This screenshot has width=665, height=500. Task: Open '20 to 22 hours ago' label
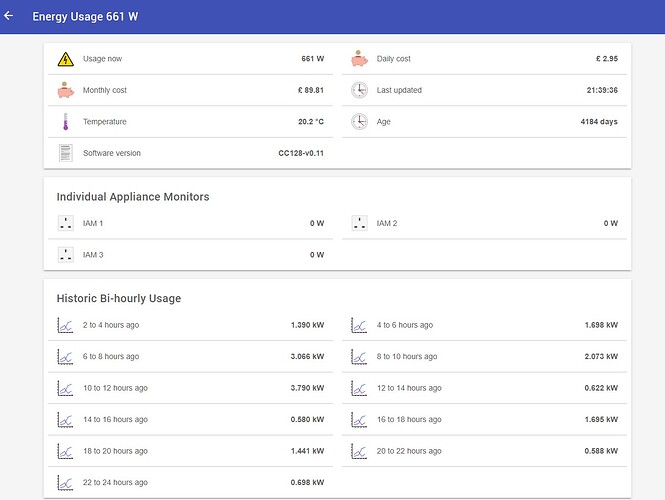409,451
